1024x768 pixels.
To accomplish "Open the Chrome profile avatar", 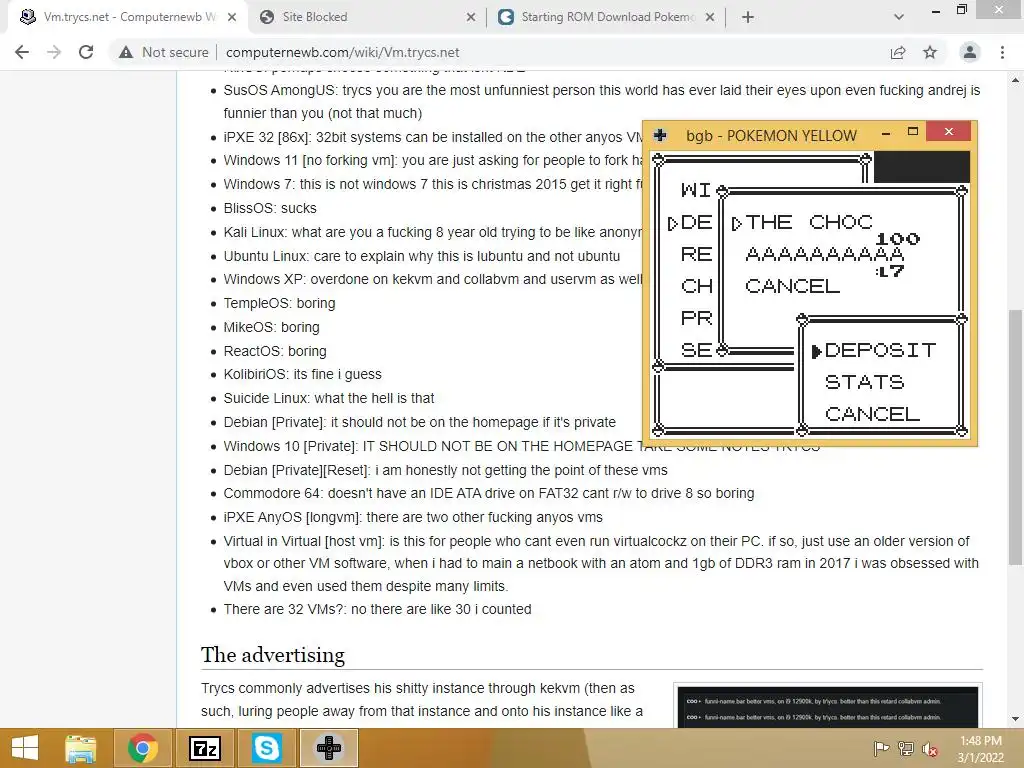I will click(970, 52).
